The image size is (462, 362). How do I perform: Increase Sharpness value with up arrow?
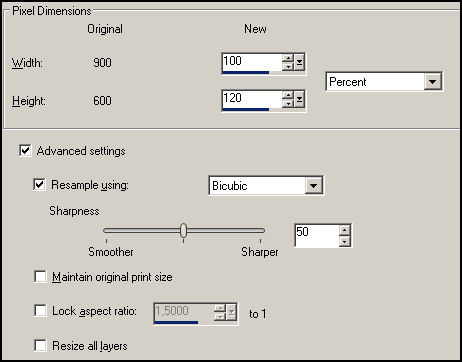(344, 230)
